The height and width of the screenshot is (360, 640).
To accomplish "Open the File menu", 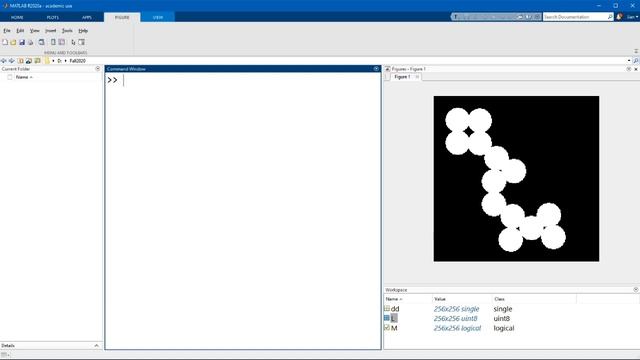I will [7, 31].
